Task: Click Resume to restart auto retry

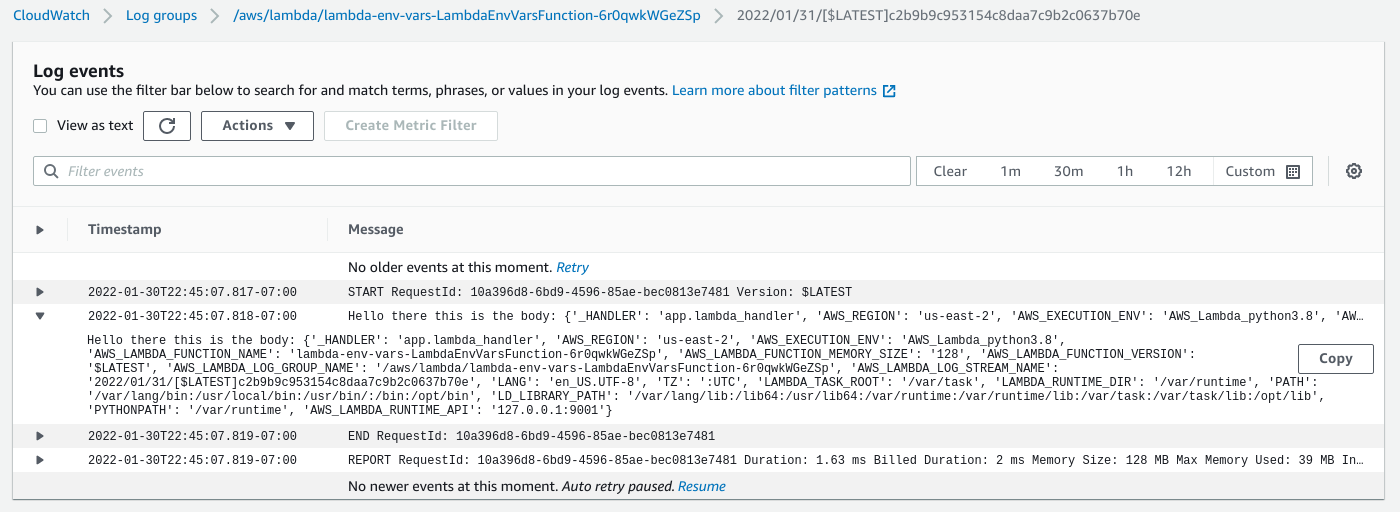Action: [701, 486]
